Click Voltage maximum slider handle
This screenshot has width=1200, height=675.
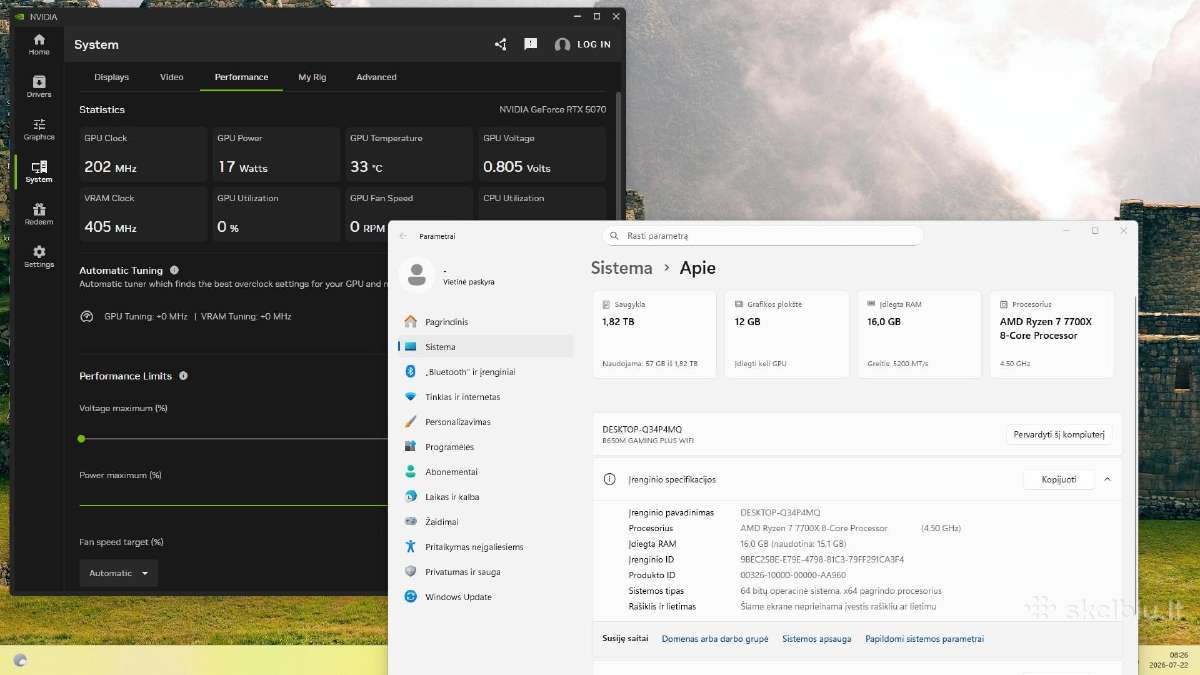coord(81,438)
